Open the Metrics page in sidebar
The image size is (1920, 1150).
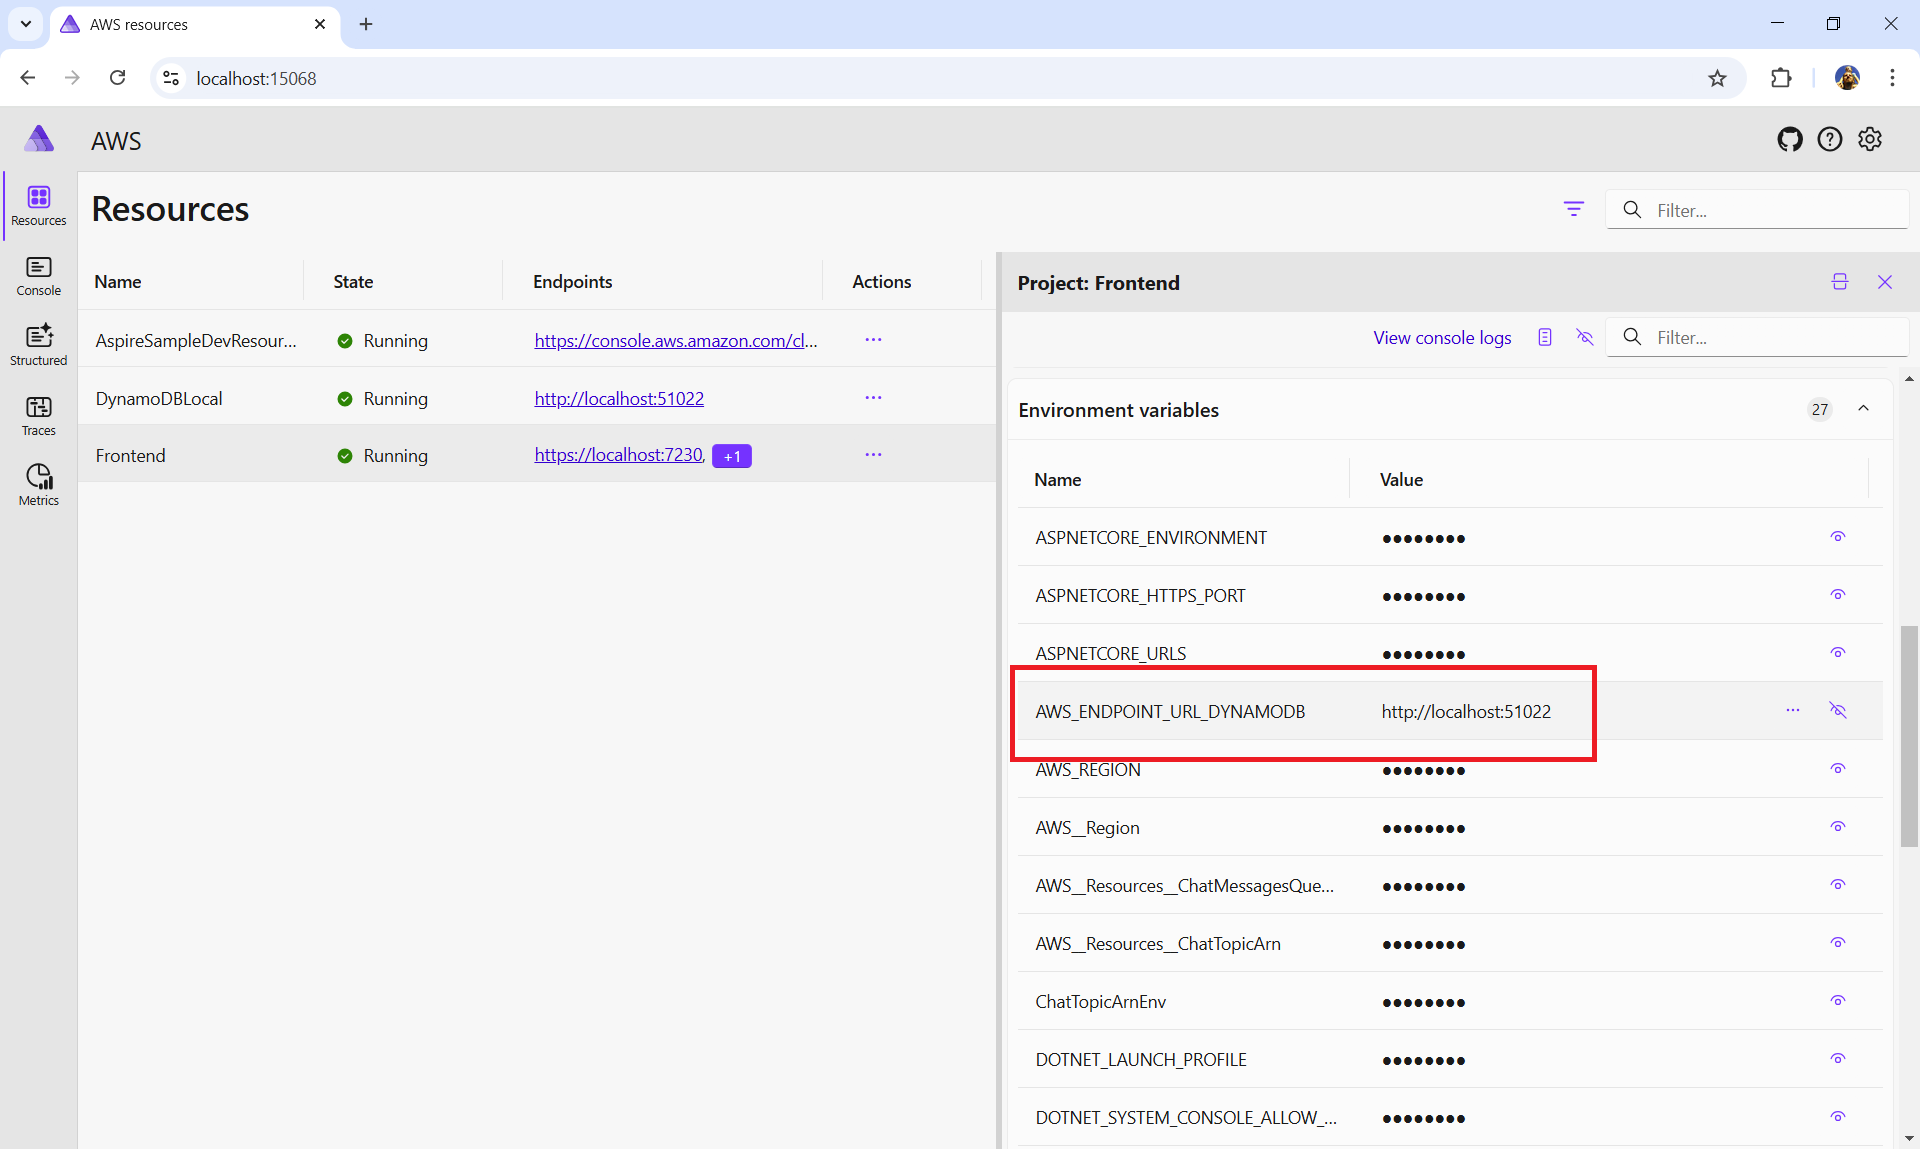click(39, 485)
